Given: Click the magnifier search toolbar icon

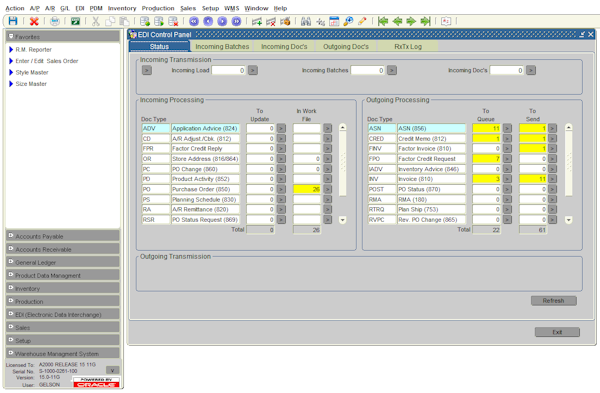Looking at the screenshot, I should (348, 21).
